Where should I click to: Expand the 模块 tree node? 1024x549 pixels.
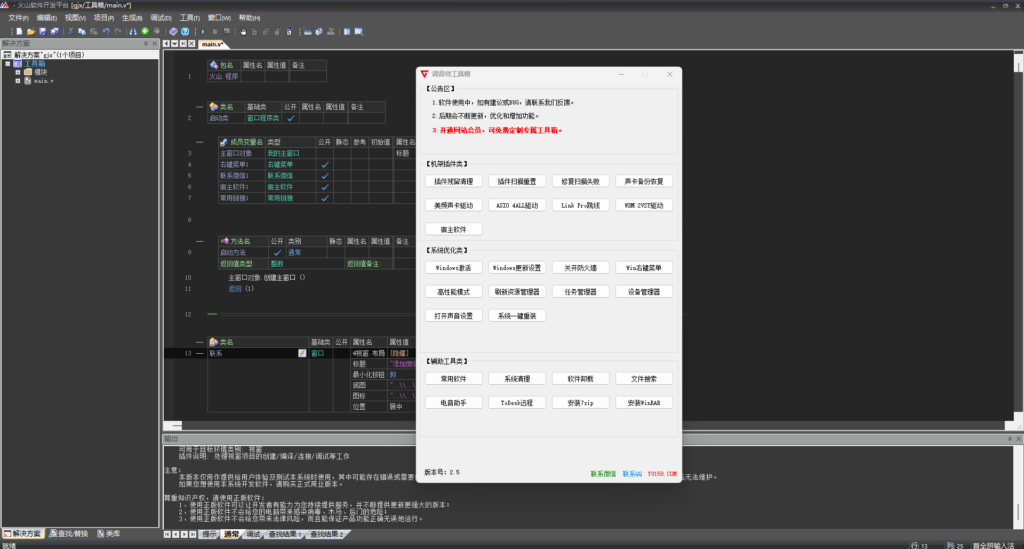[x=17, y=72]
